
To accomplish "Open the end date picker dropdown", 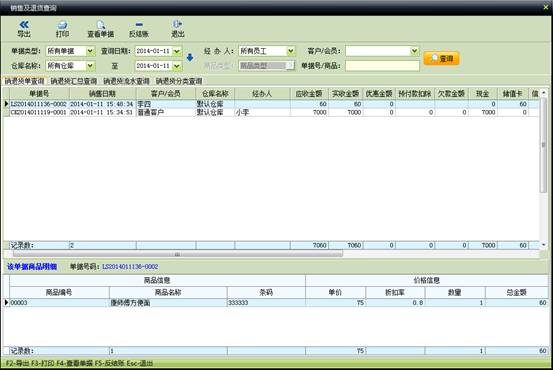I will [177, 66].
